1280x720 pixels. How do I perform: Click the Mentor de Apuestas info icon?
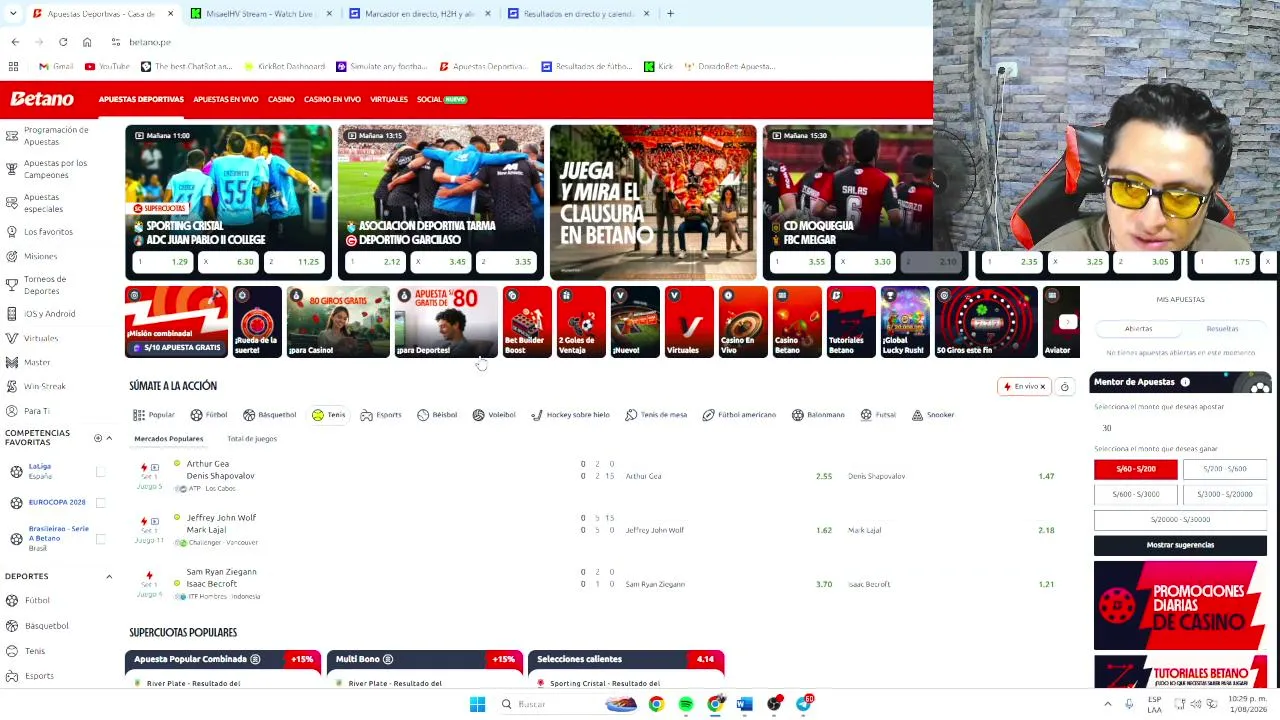point(1185,382)
